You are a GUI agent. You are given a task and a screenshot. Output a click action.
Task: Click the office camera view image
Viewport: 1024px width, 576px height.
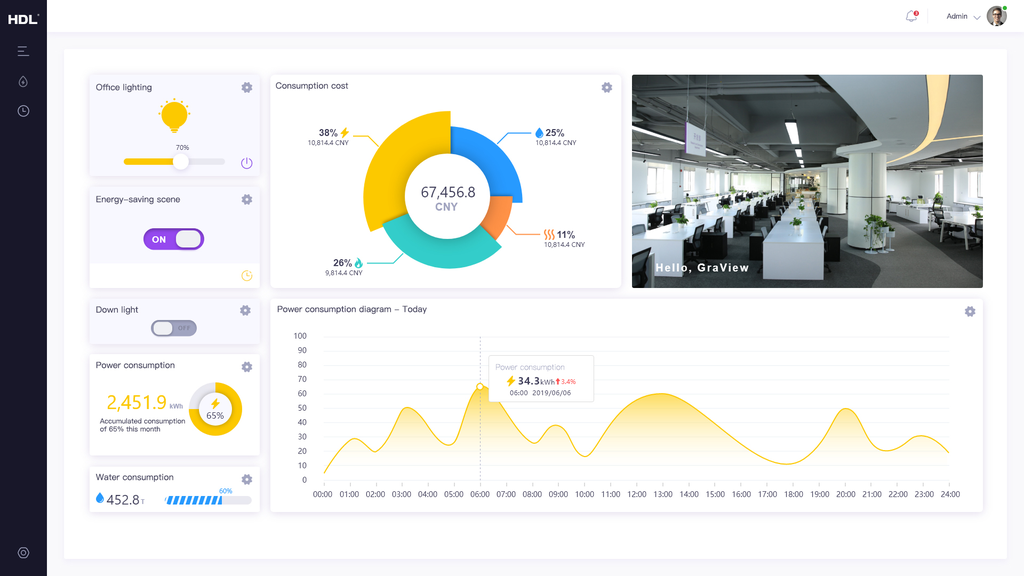(x=807, y=181)
